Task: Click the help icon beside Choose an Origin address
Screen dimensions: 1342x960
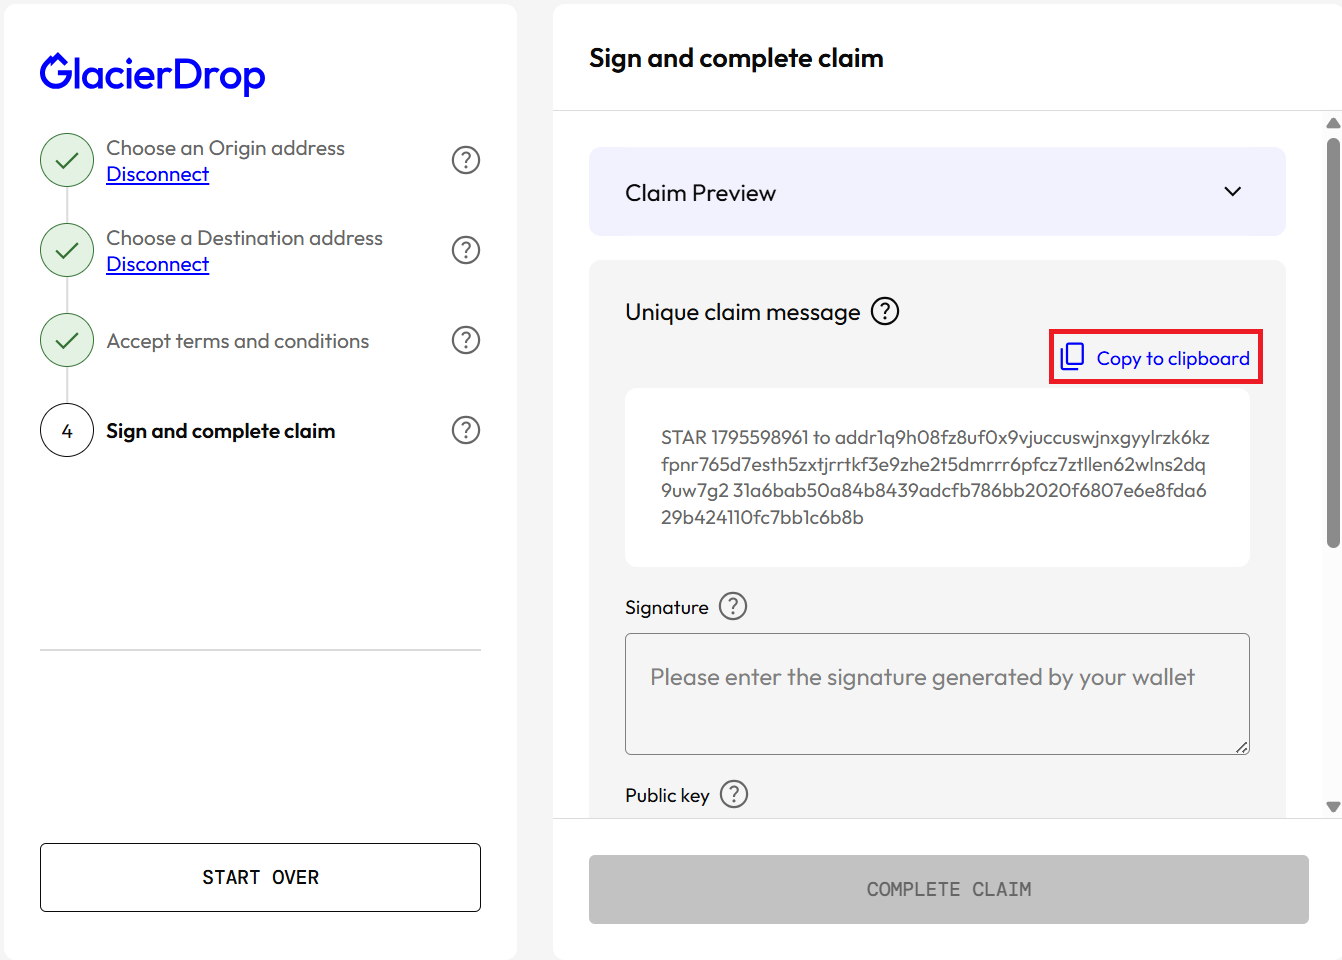Action: [x=466, y=160]
